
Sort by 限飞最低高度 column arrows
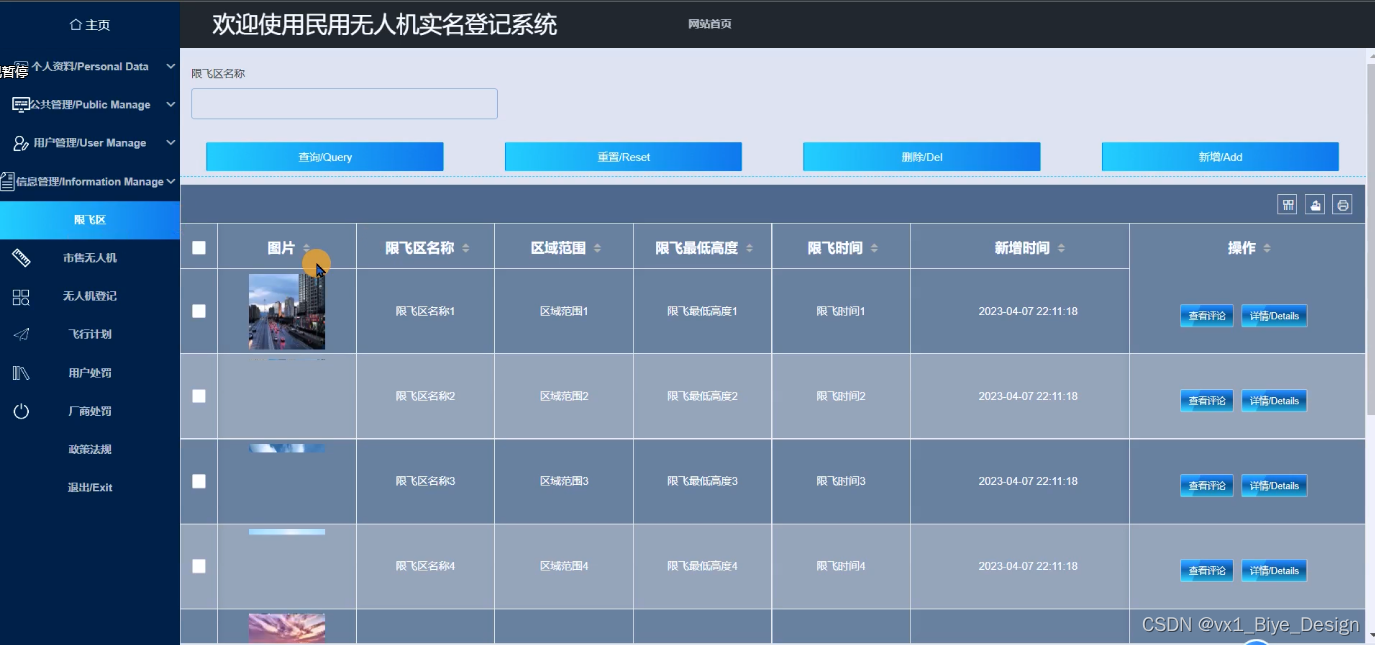[x=749, y=248]
